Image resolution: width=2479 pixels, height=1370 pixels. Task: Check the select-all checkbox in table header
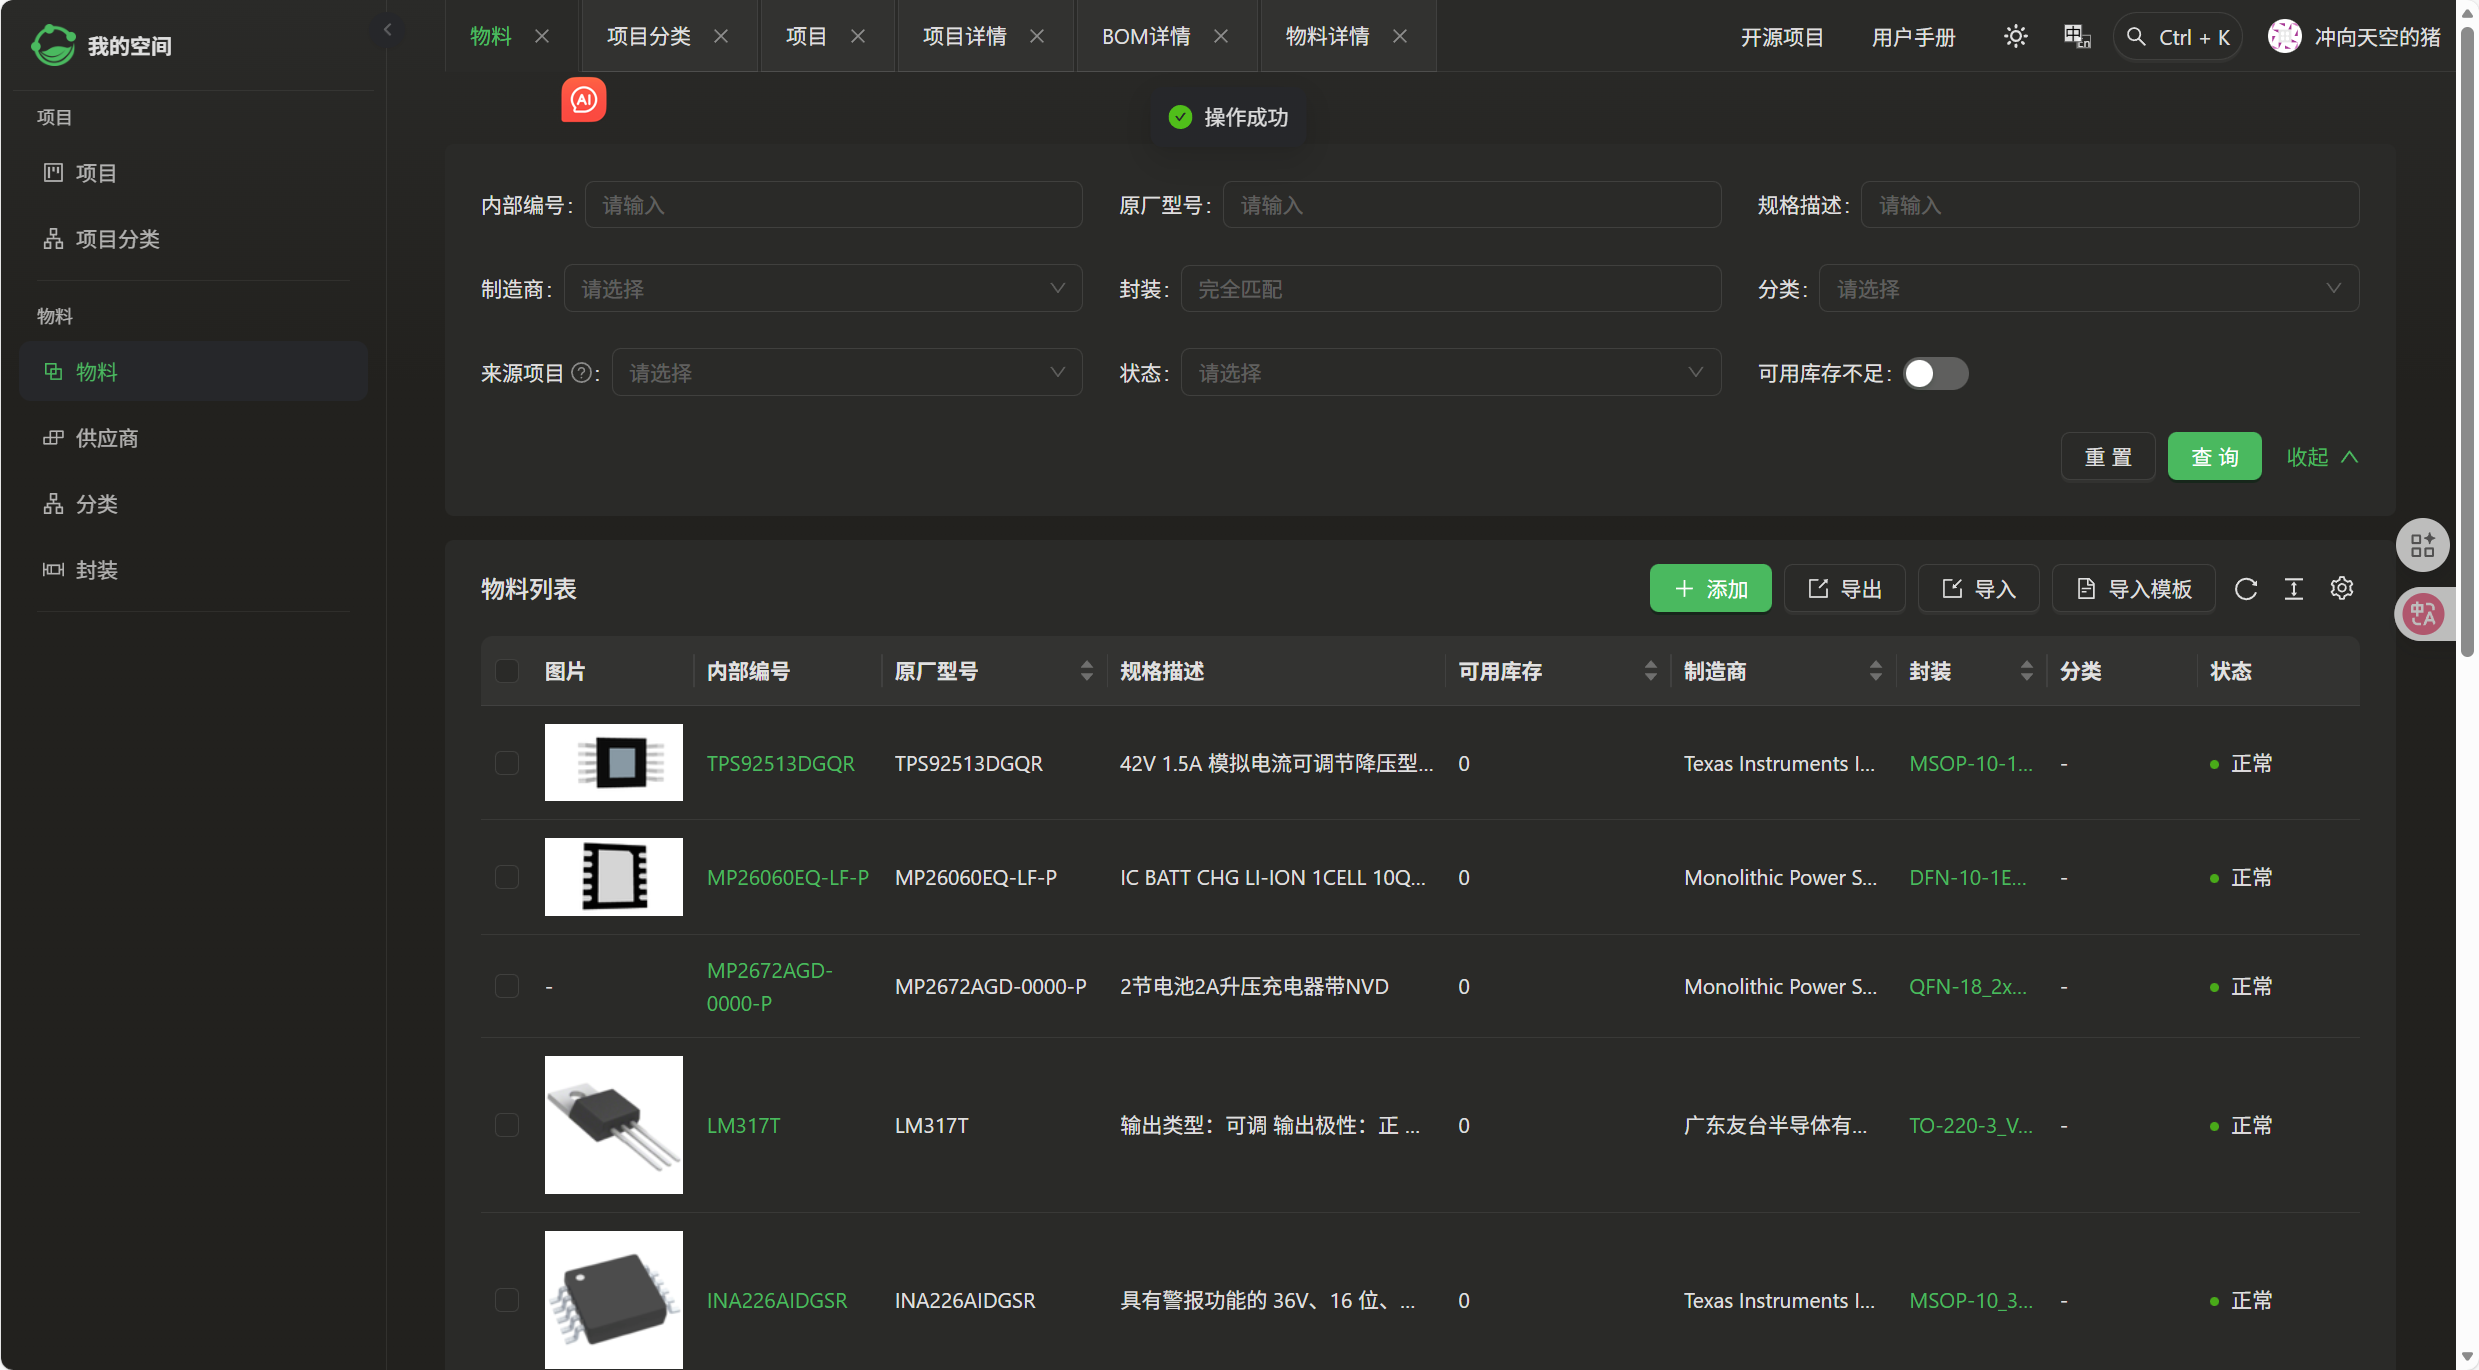507,671
